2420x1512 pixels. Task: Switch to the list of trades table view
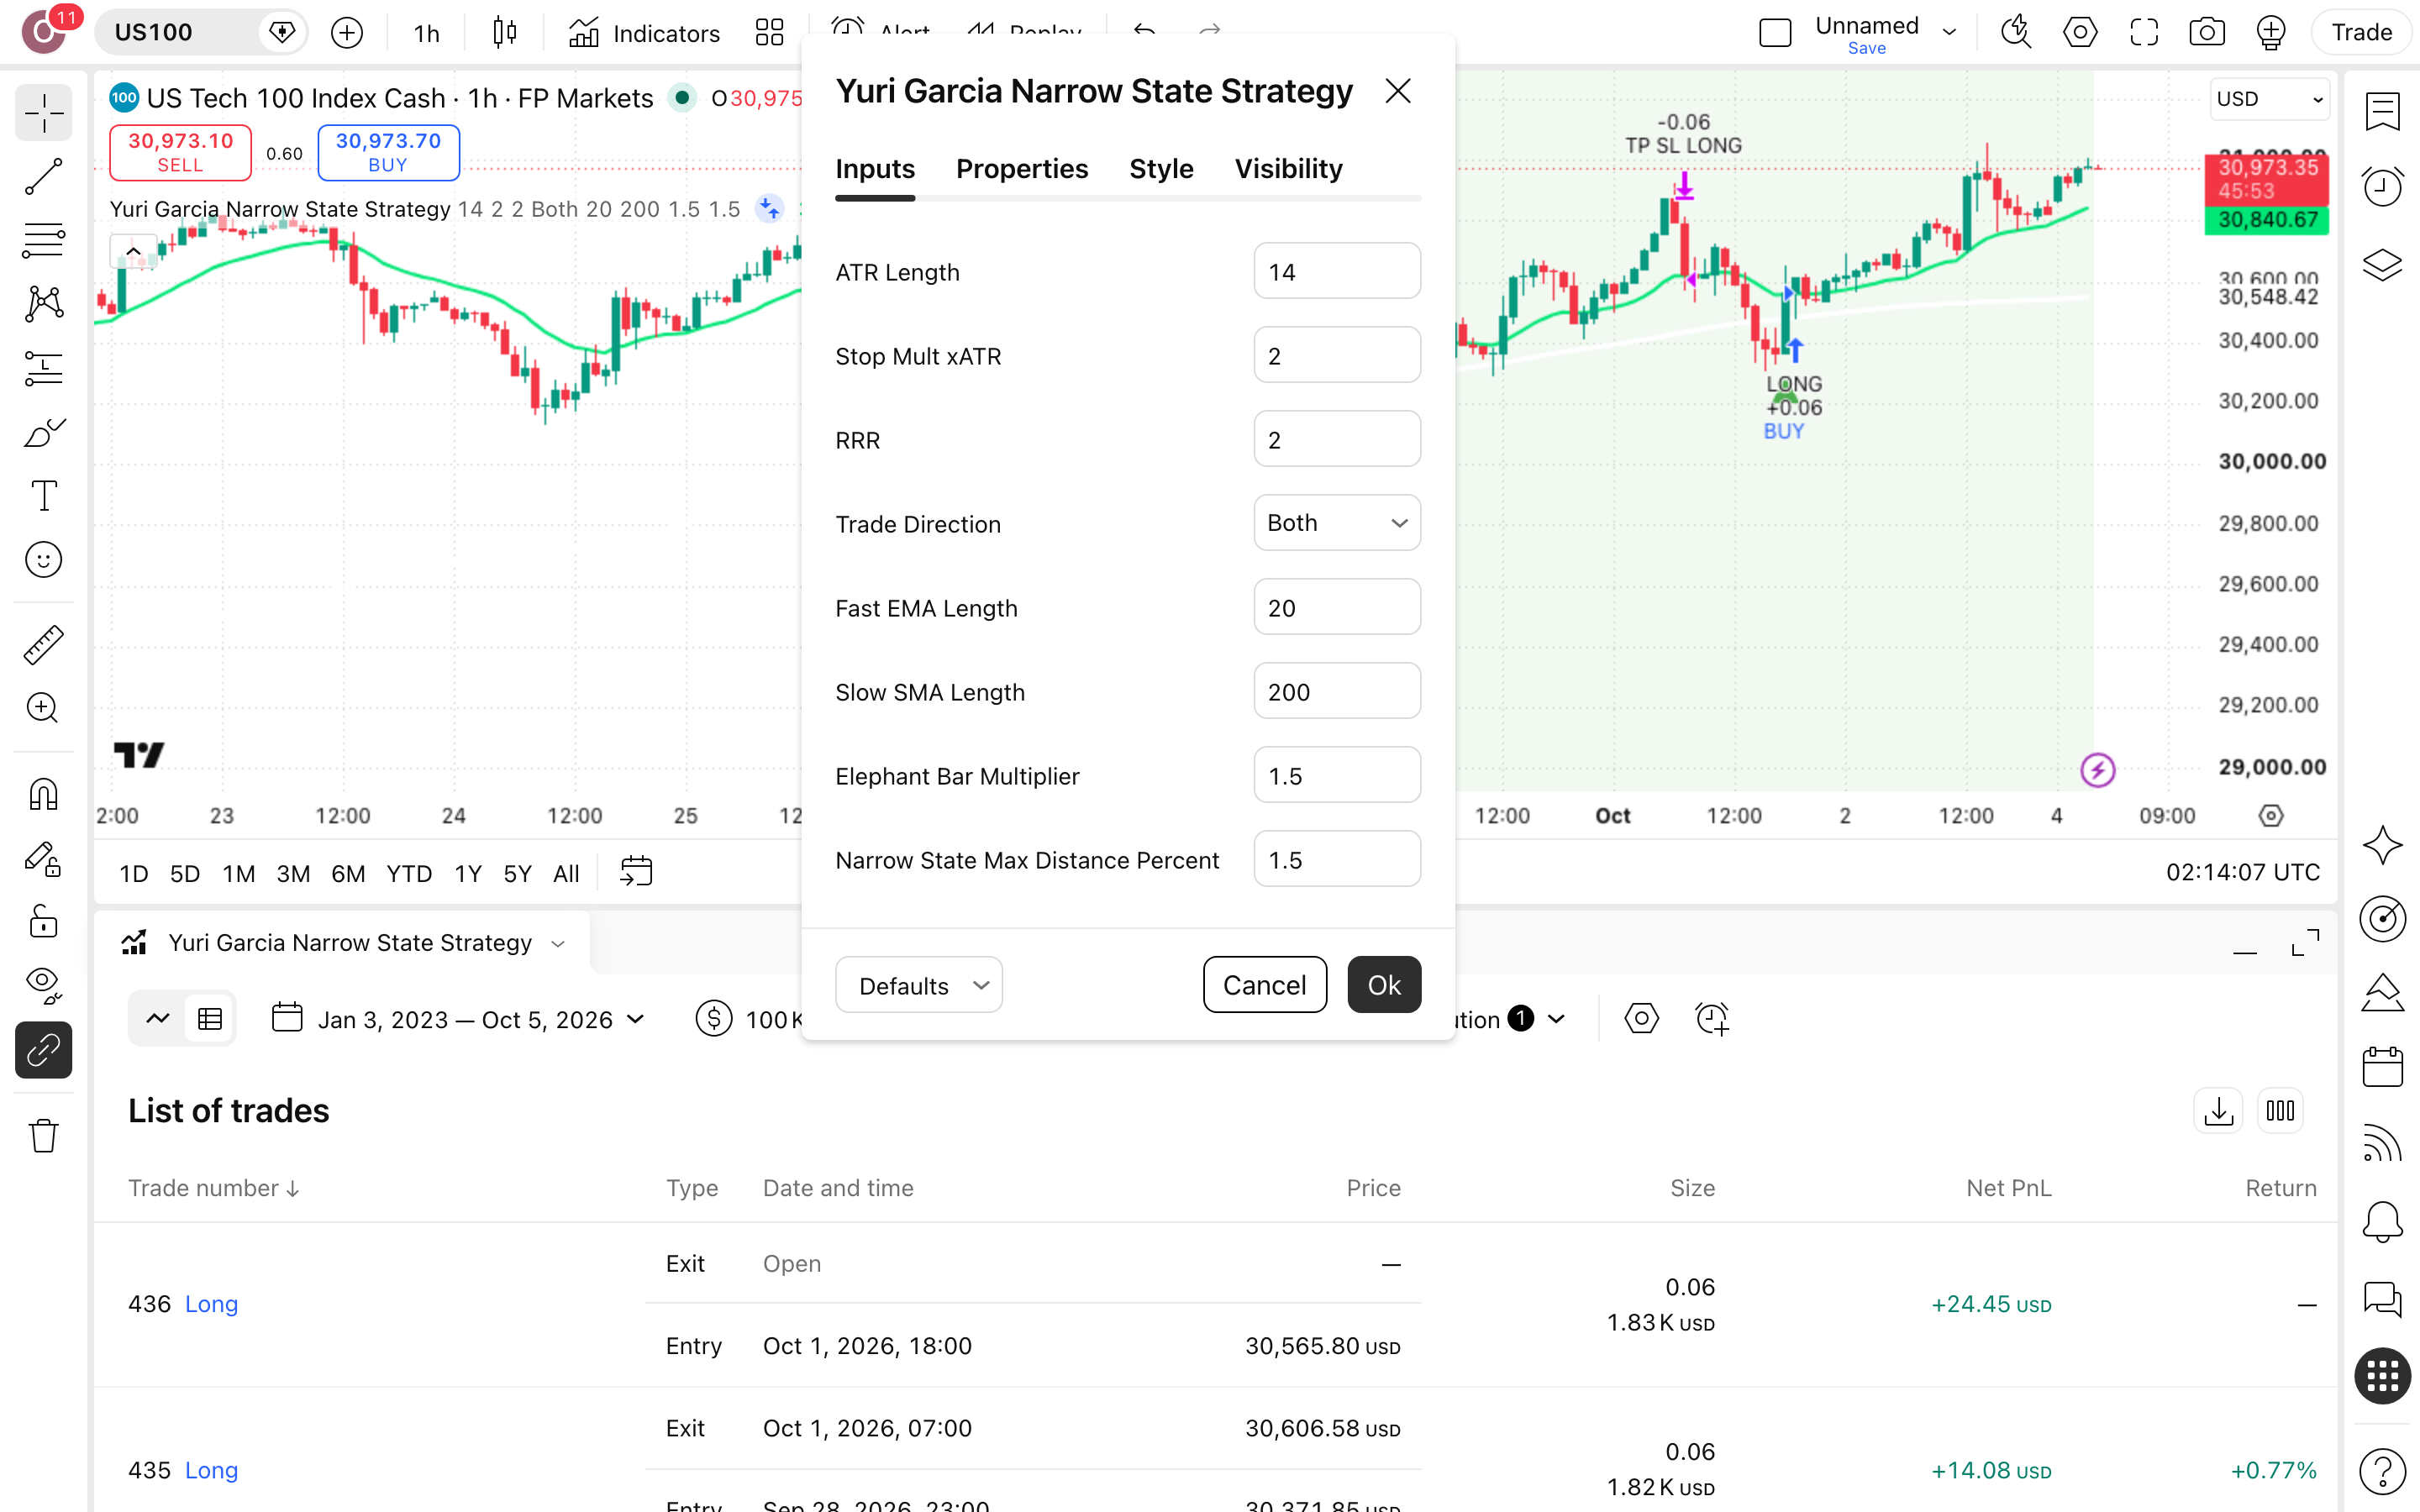point(209,1019)
